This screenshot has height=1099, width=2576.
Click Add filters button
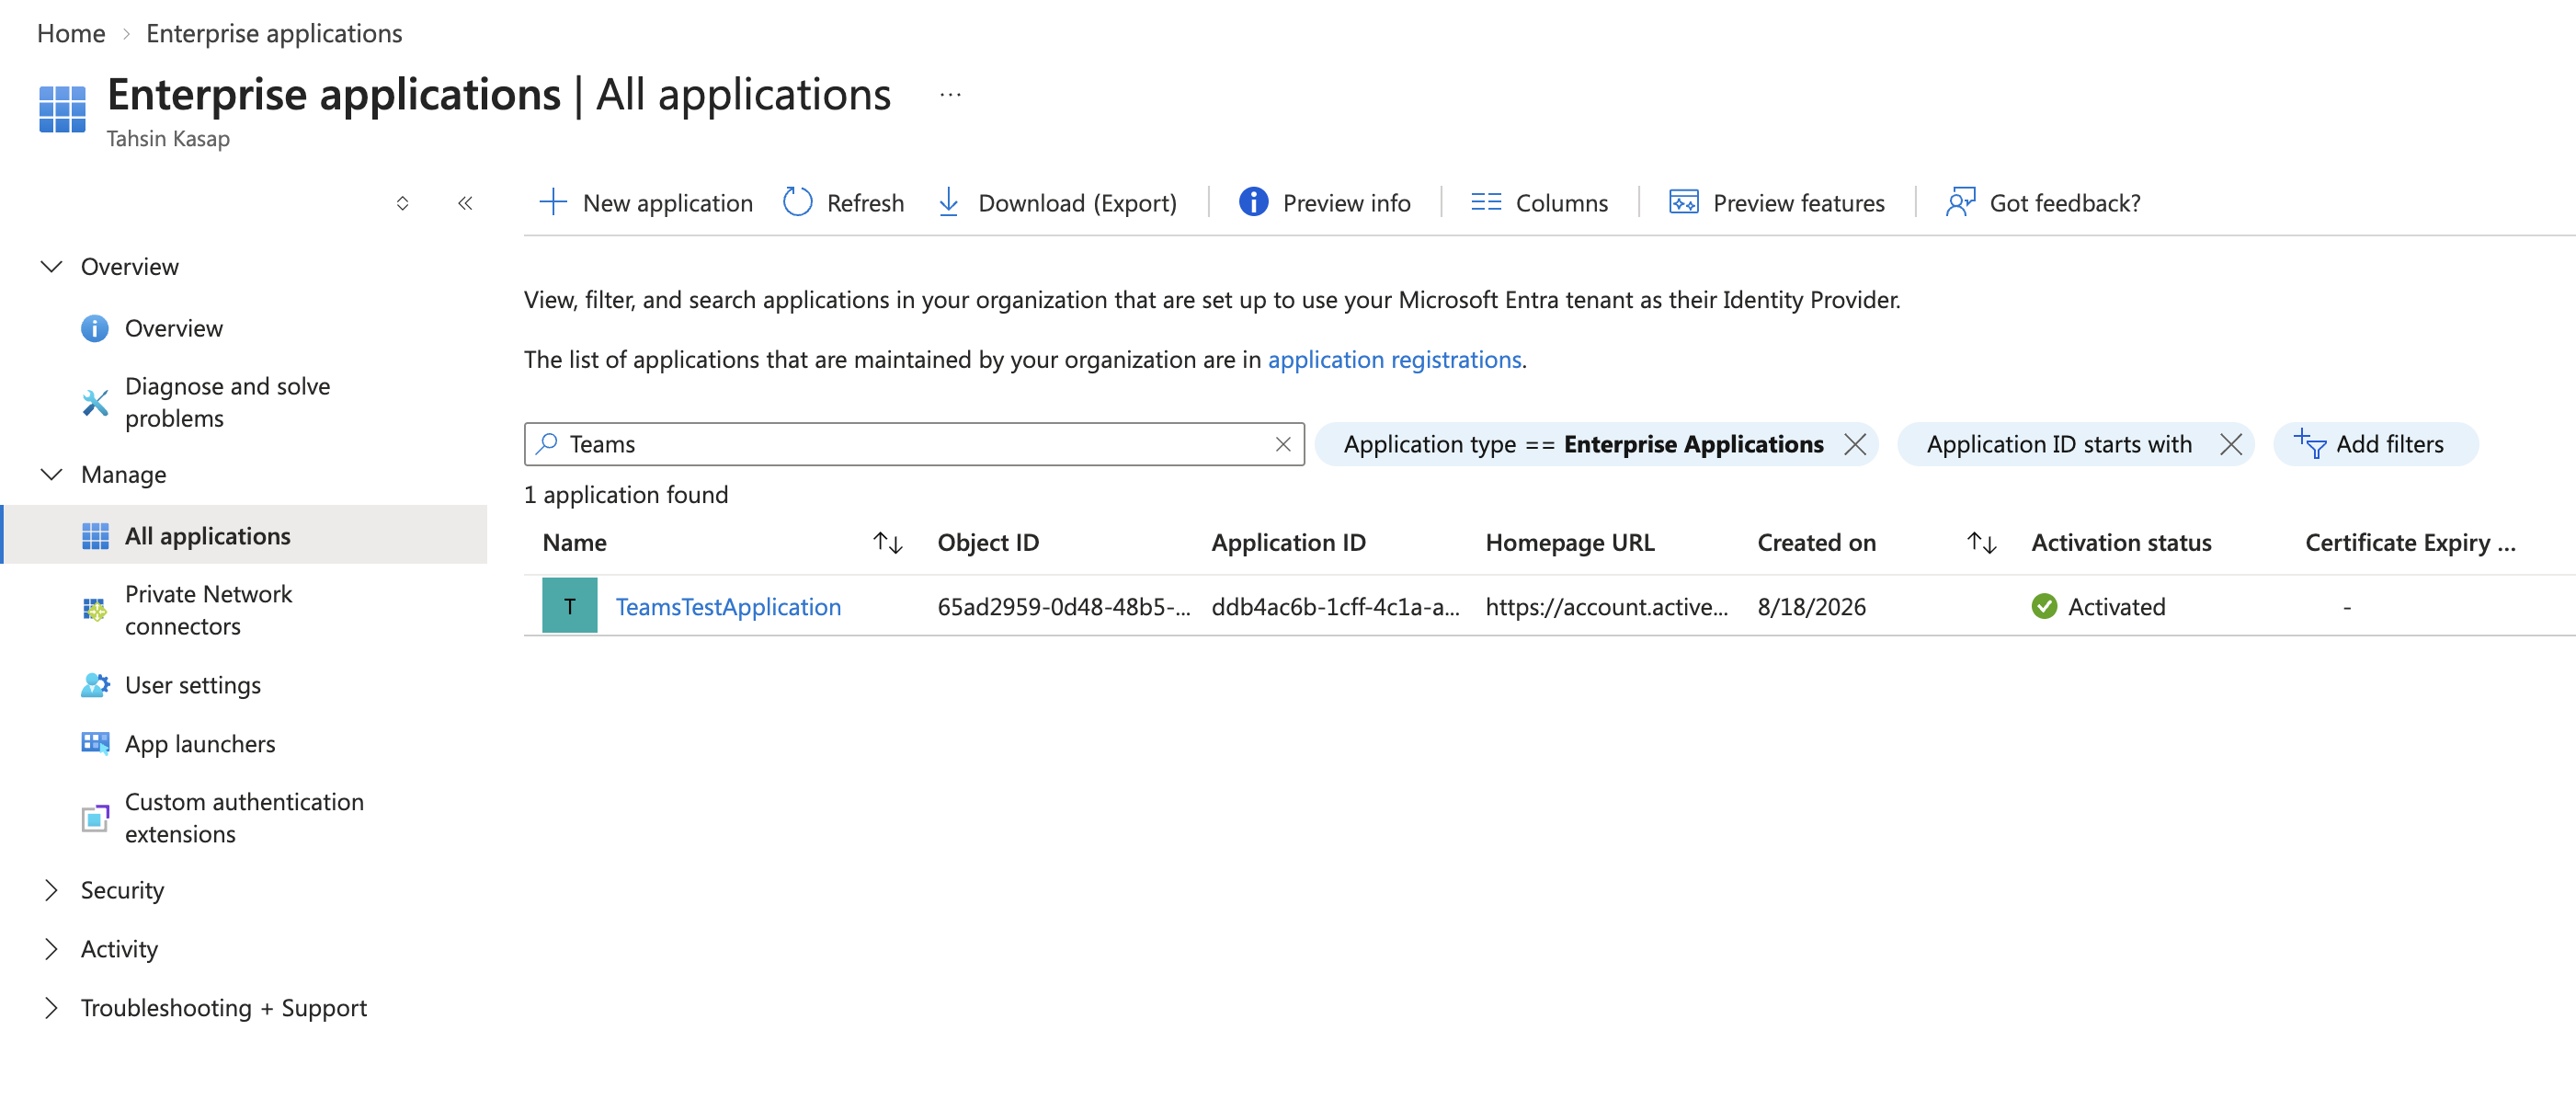pos(2375,444)
